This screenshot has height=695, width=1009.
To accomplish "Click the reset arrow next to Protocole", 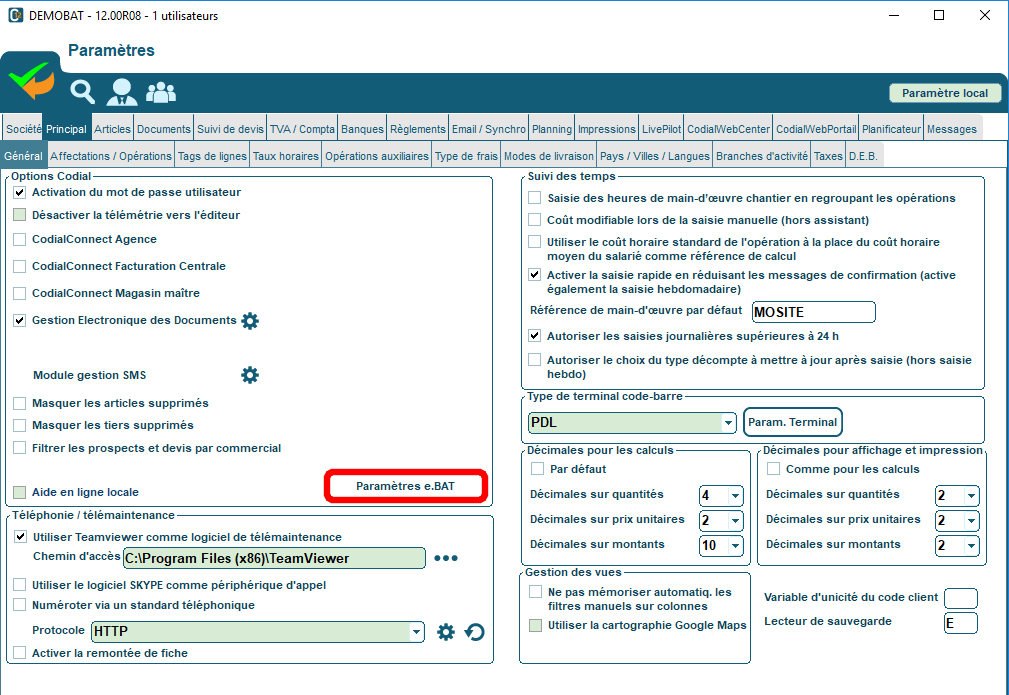I will pyautogui.click(x=476, y=632).
